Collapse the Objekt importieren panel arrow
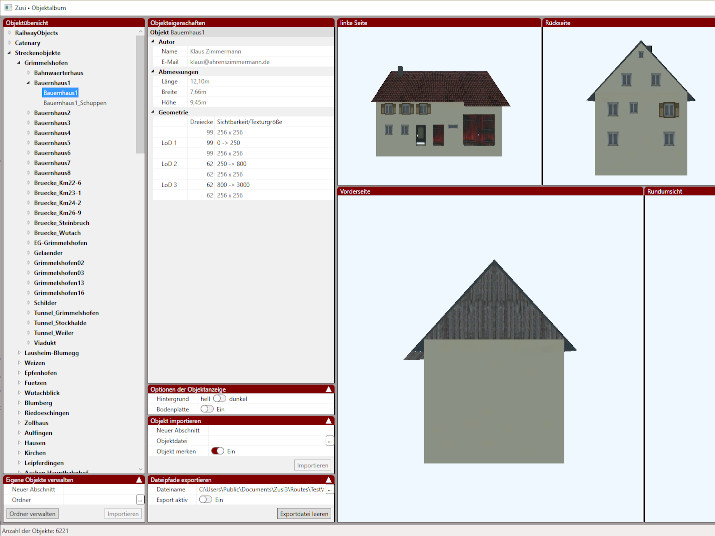 (328, 420)
